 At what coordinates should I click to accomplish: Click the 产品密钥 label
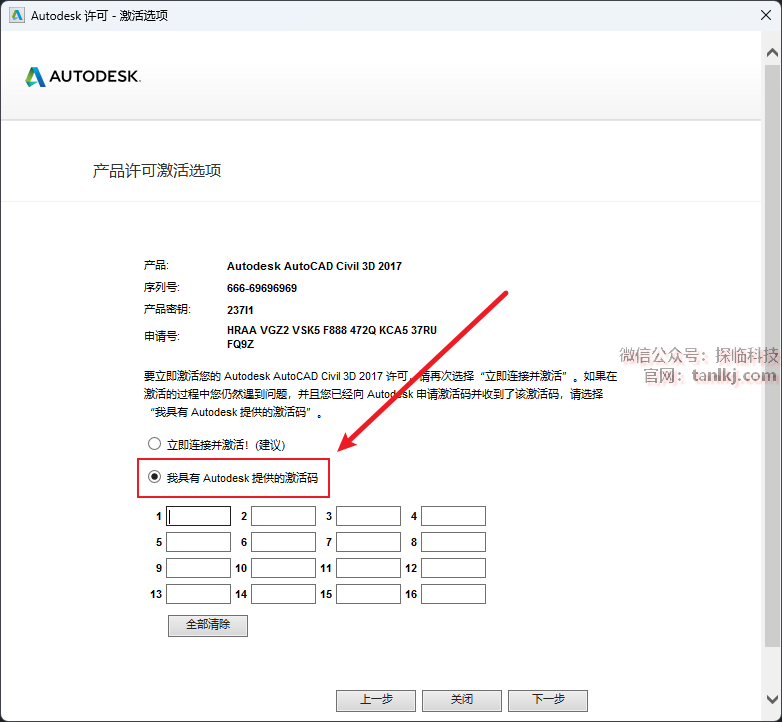click(x=167, y=309)
